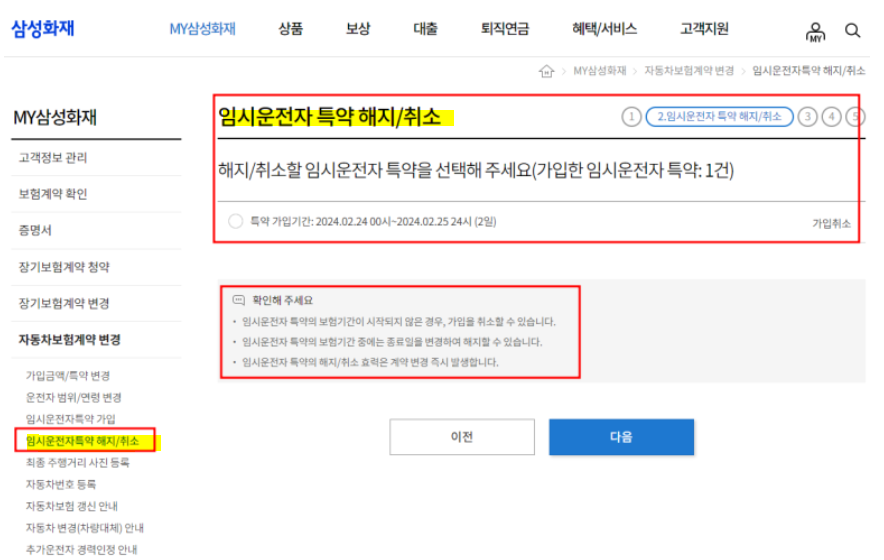Image resolution: width=884 pixels, height=560 pixels.
Task: Click the 가입취소 label on the 특약 row
Action: [x=831, y=223]
